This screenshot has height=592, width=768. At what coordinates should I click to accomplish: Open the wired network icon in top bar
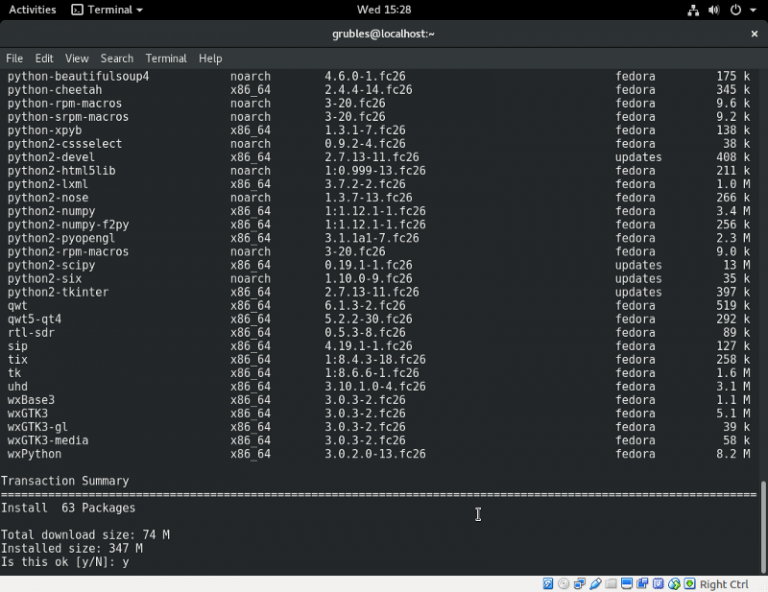coord(694,10)
